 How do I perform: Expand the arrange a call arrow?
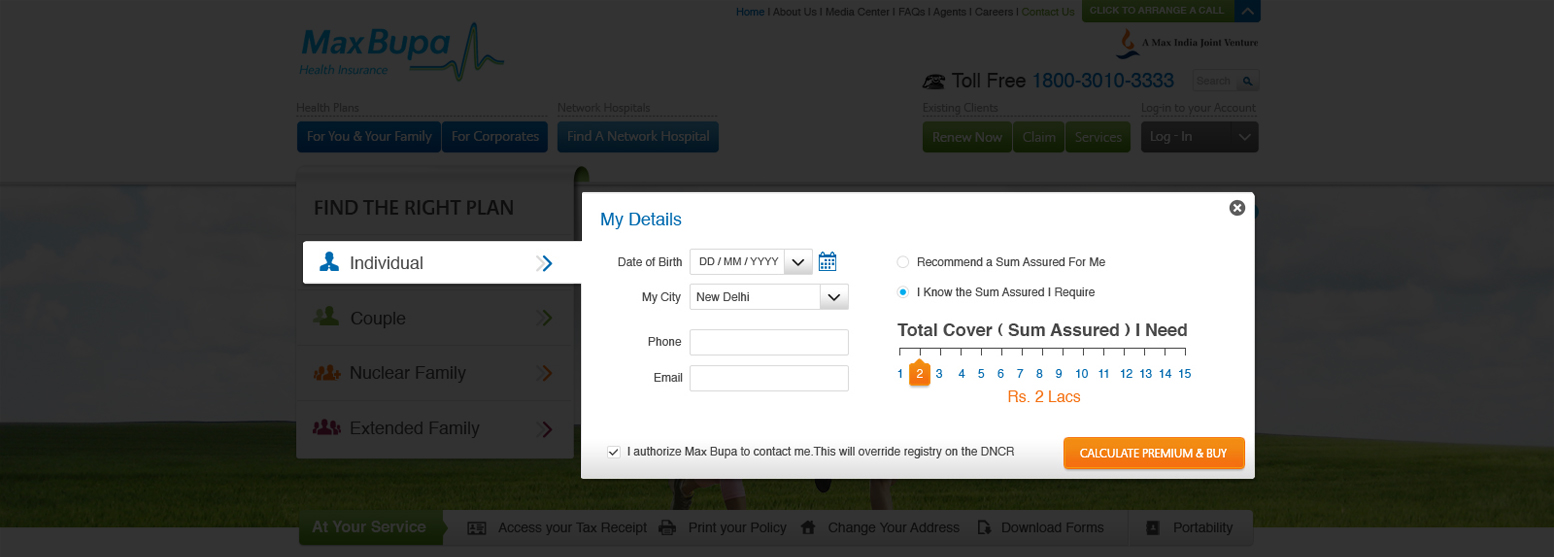(1247, 11)
